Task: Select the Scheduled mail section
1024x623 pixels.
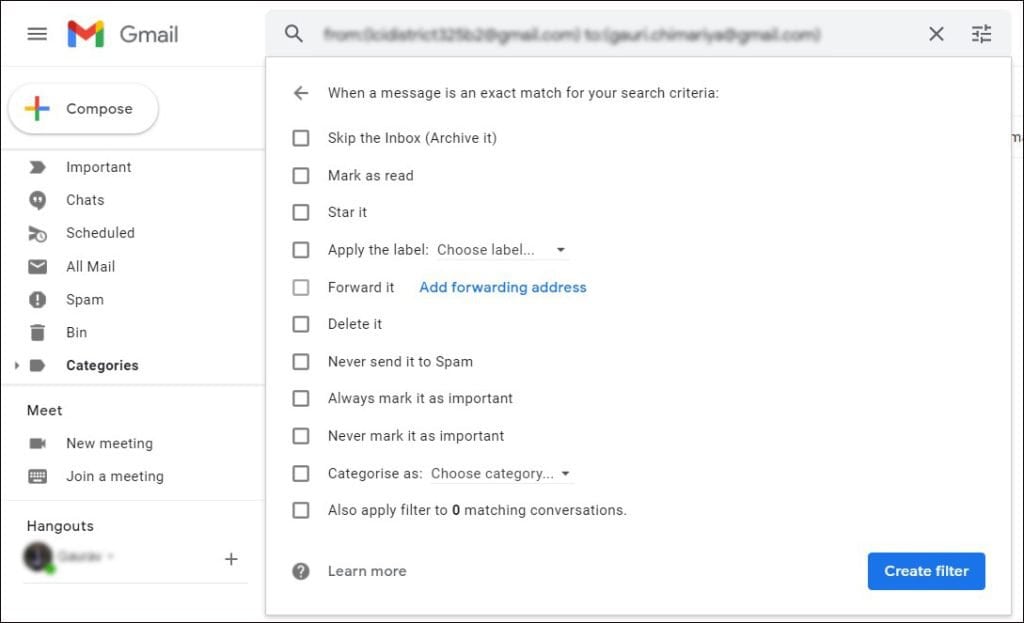Action: [x=100, y=232]
